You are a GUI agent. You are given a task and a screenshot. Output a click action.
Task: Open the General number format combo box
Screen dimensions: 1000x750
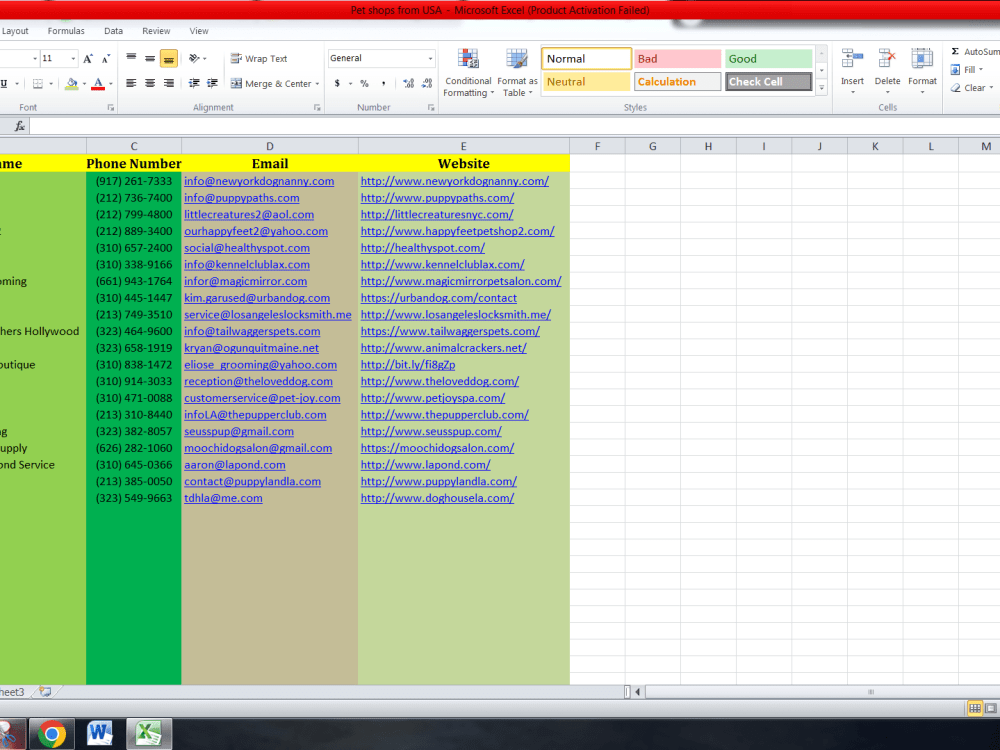click(x=381, y=58)
